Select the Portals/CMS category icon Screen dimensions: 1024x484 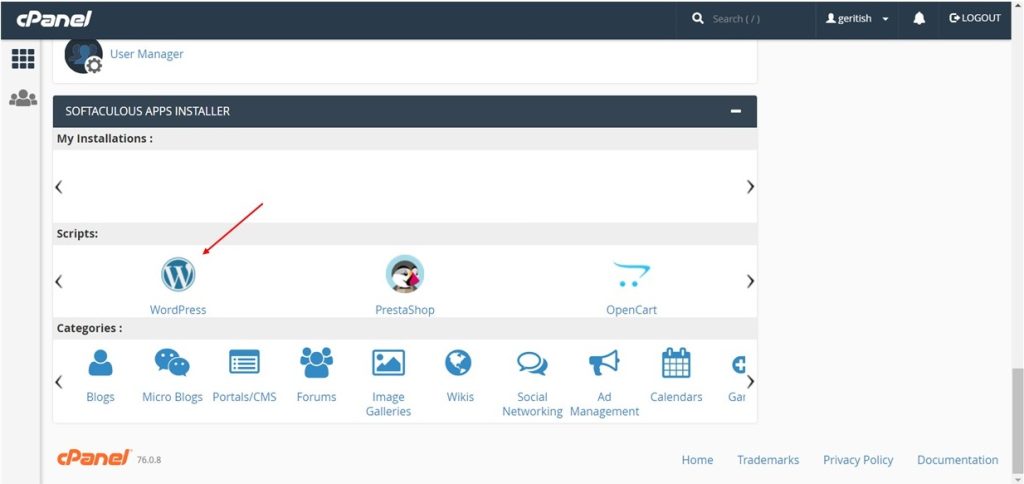(245, 362)
